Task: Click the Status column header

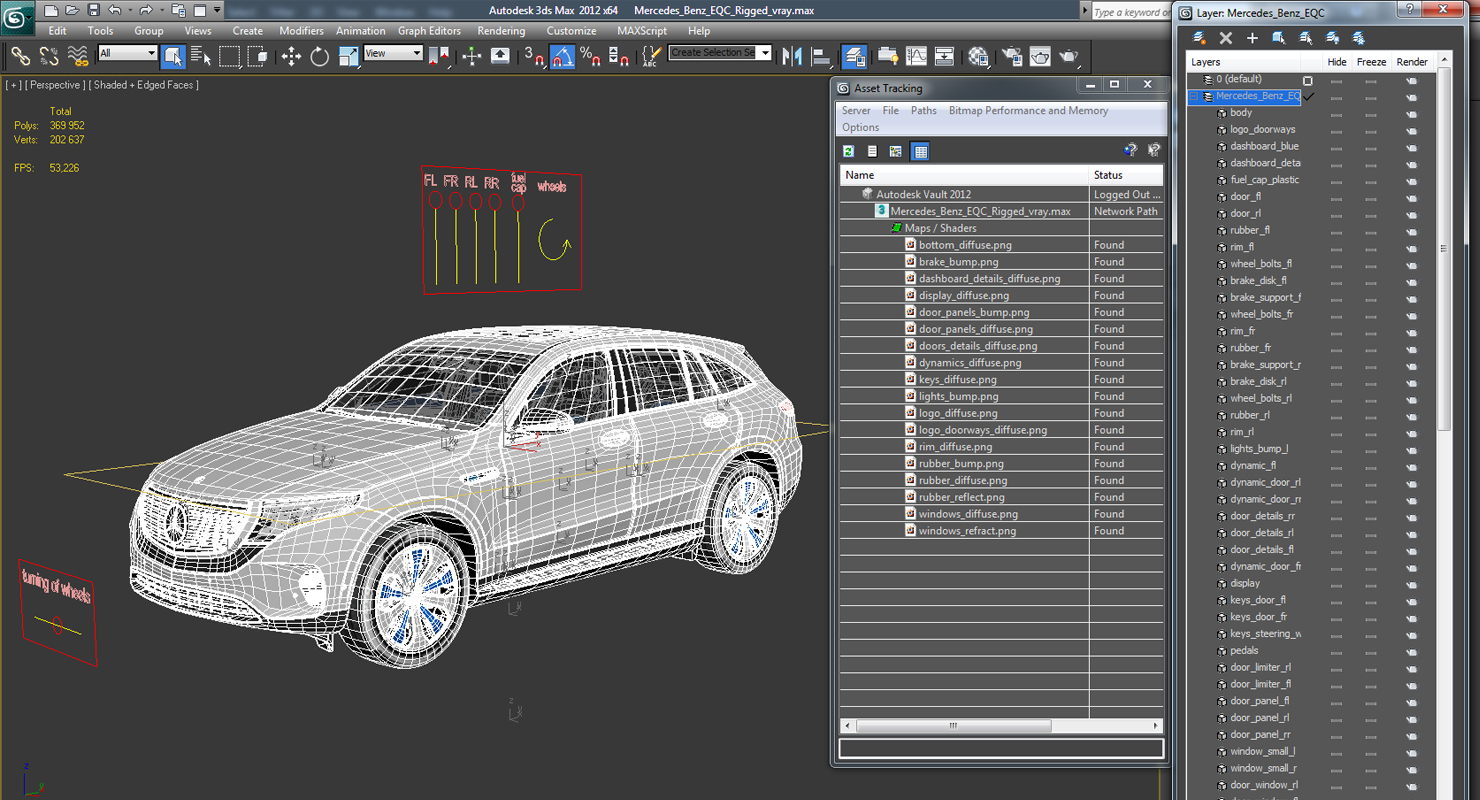Action: 1127,175
